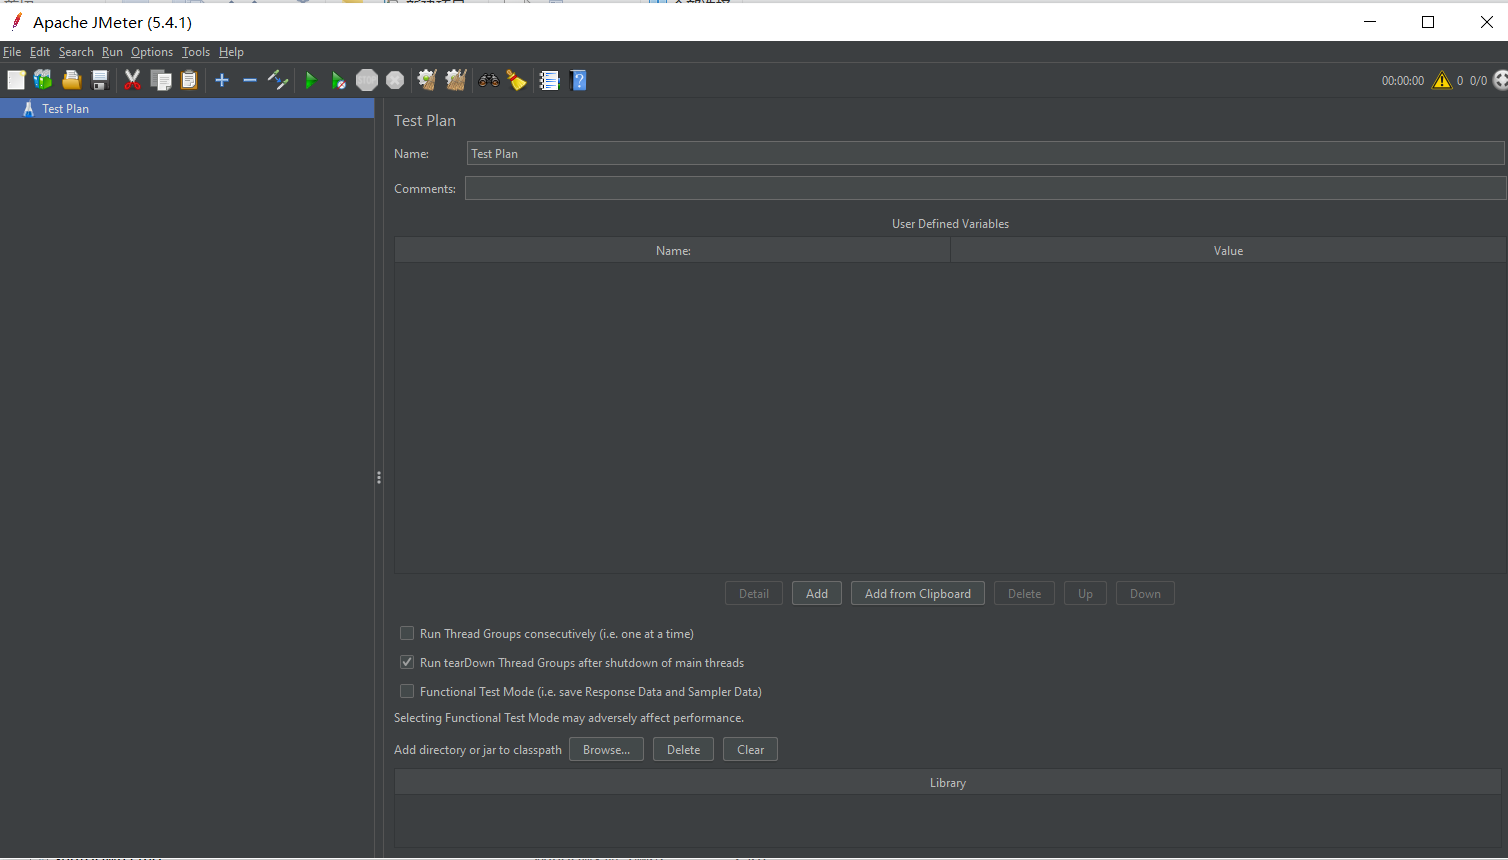Click the 0/0 thread count indicator
Screen dimensions: 1508x860
tap(1478, 81)
